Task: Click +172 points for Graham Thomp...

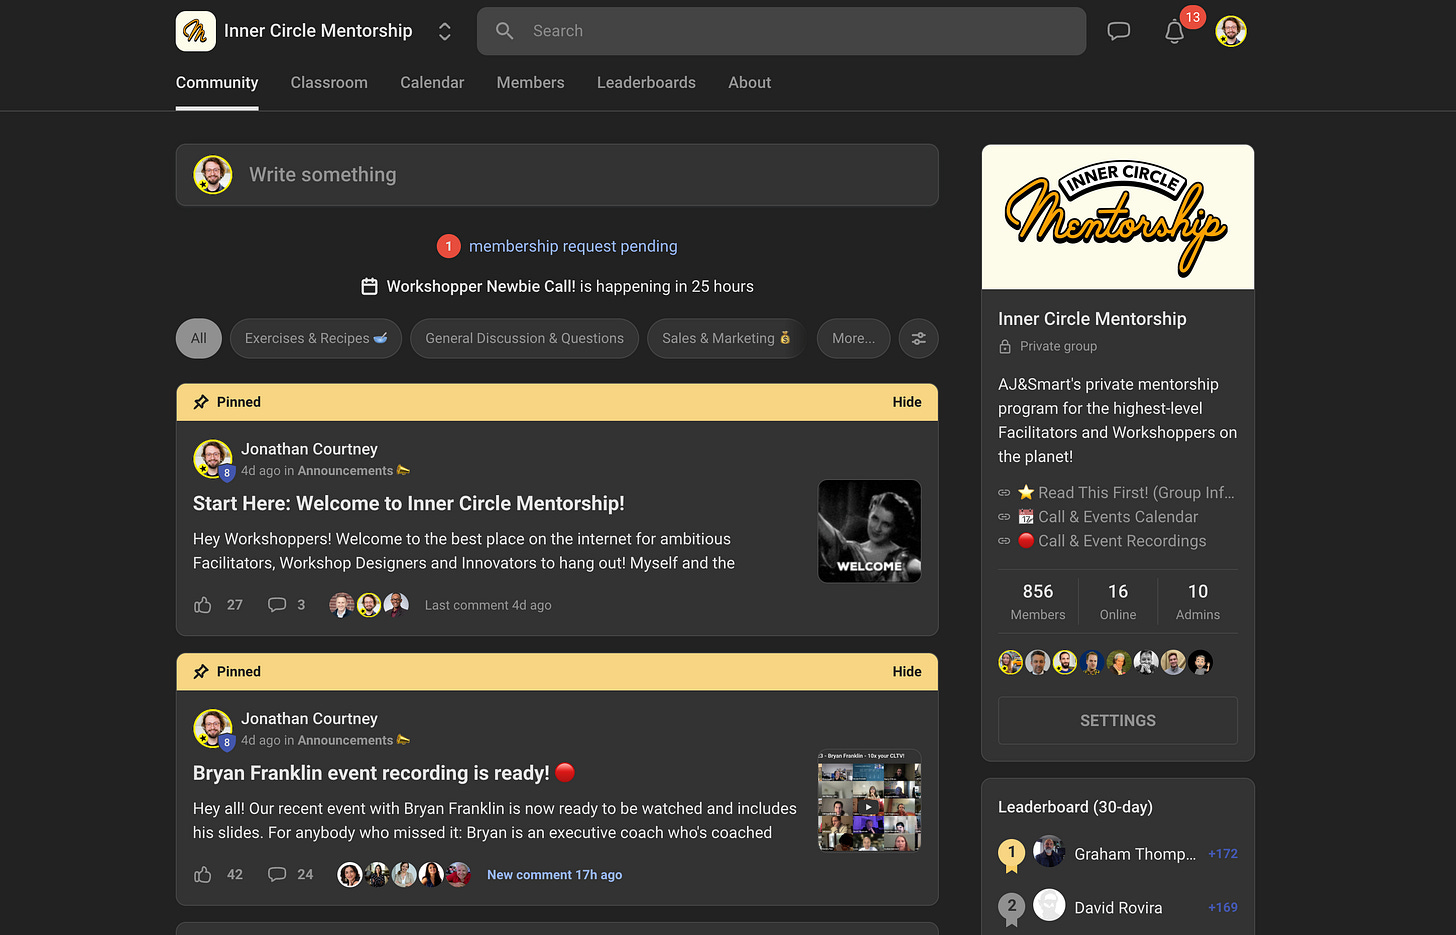Action: (x=1223, y=854)
